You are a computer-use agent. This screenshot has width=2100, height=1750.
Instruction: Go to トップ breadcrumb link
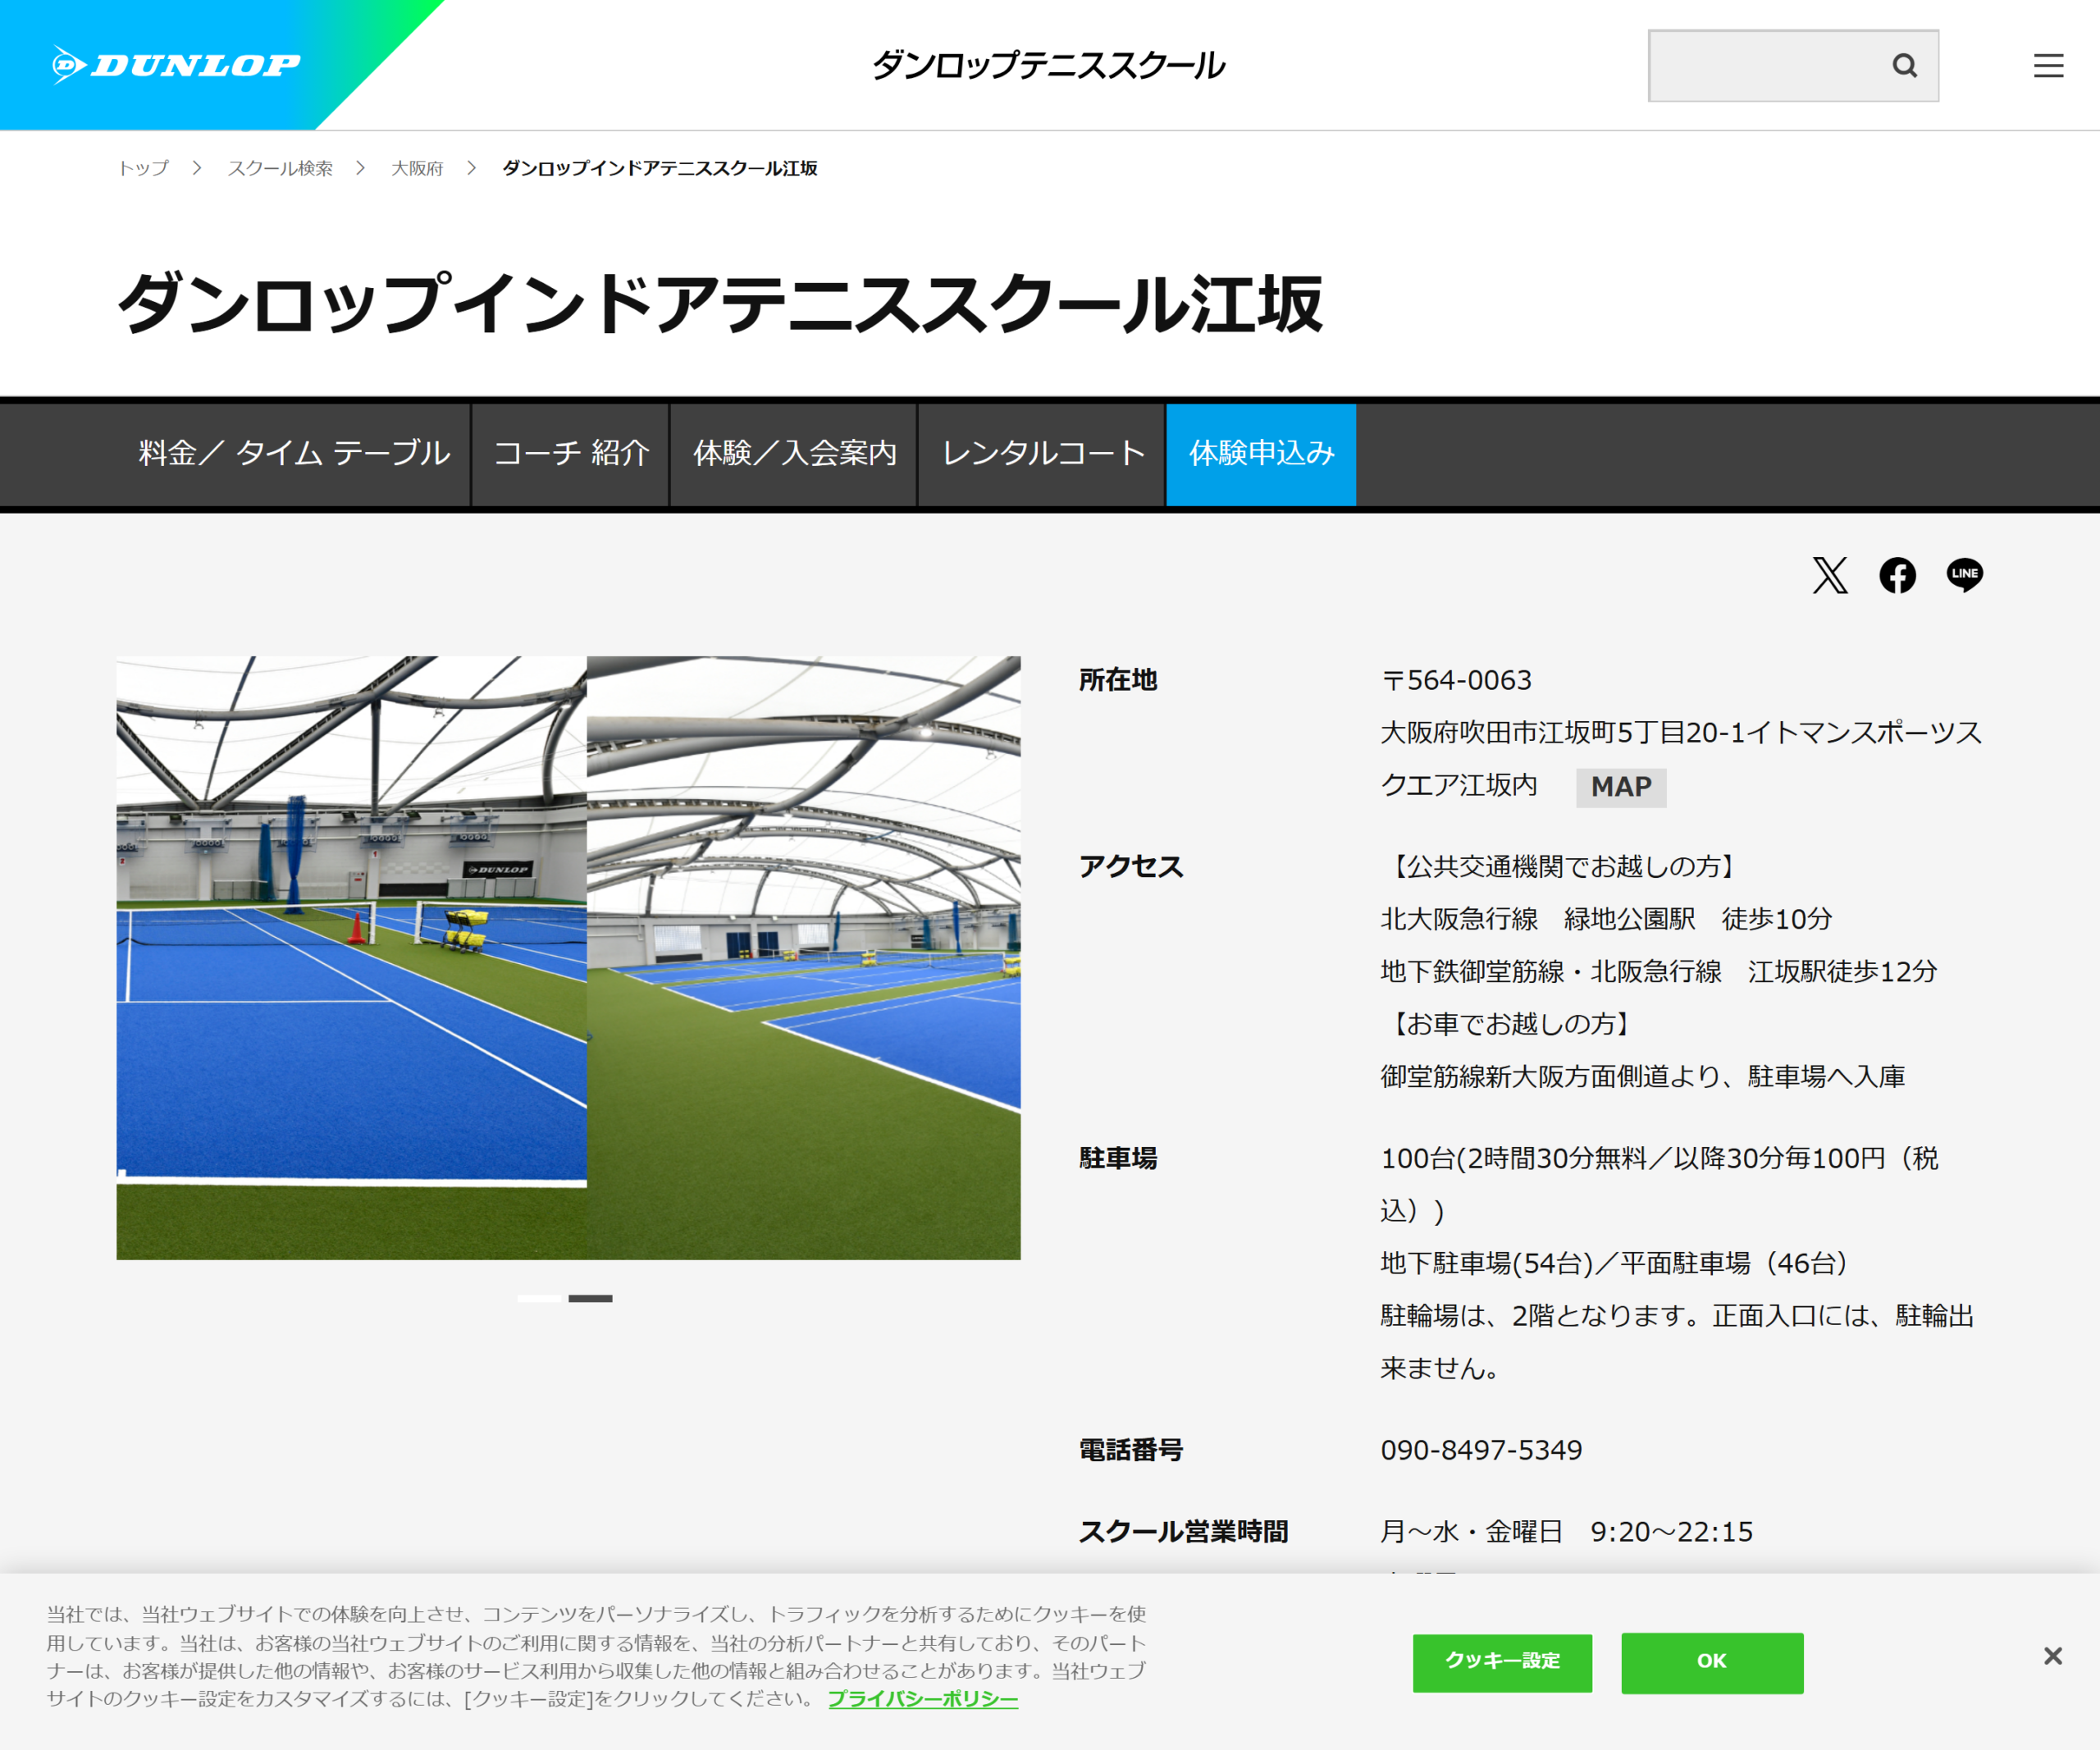pyautogui.click(x=144, y=168)
